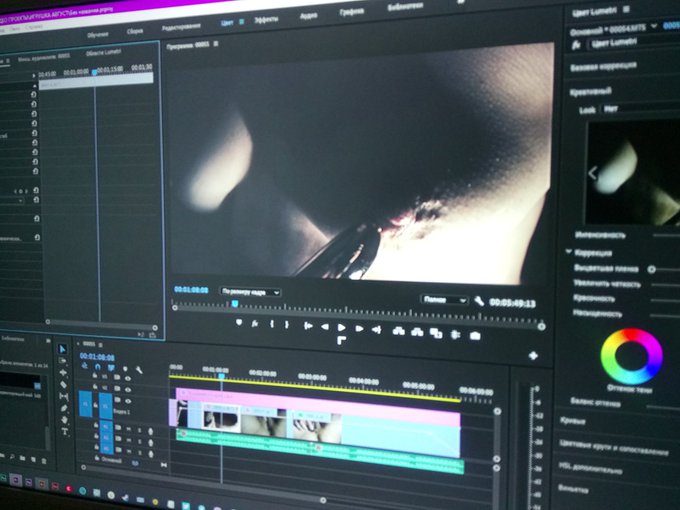Screen dimensions: 680x510
Task: Select the Razor tool
Action: pyautogui.click(x=63, y=384)
